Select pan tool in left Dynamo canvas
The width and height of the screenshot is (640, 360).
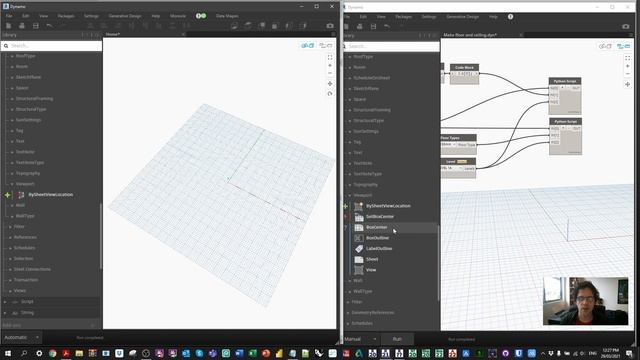(x=330, y=84)
